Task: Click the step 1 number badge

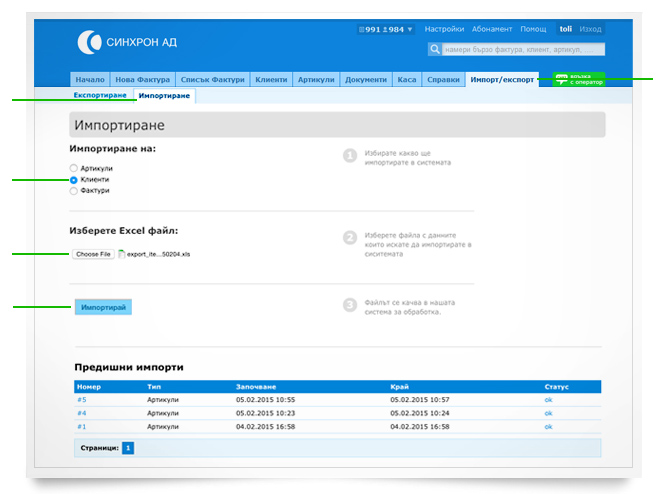Action: (350, 155)
